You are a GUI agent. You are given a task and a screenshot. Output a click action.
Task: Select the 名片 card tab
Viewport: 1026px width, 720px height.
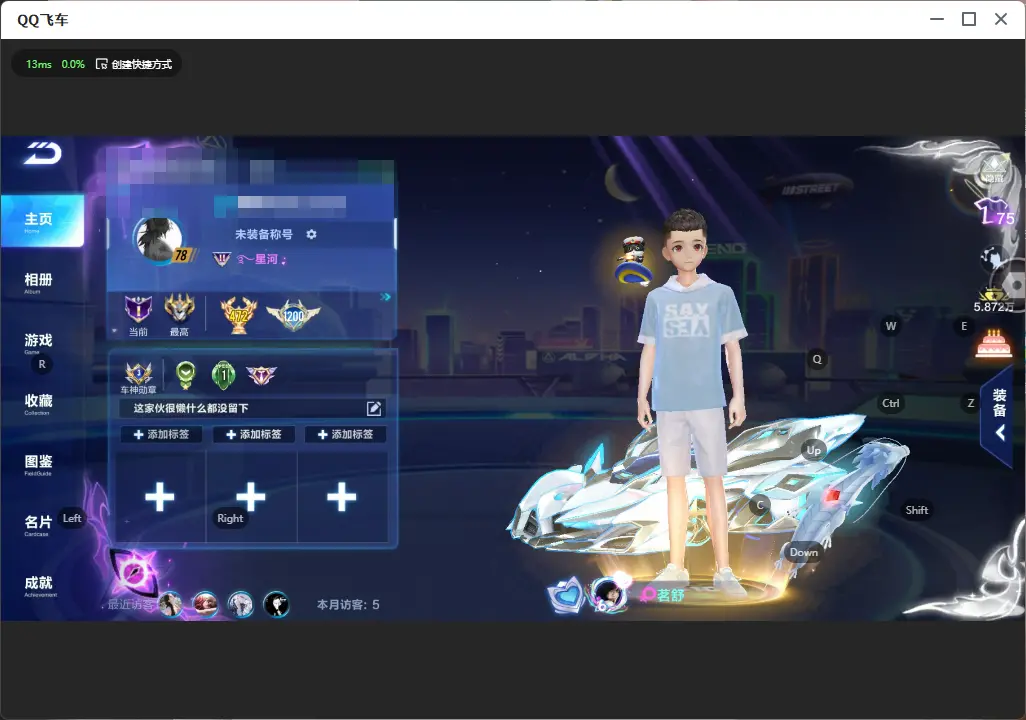pos(39,524)
